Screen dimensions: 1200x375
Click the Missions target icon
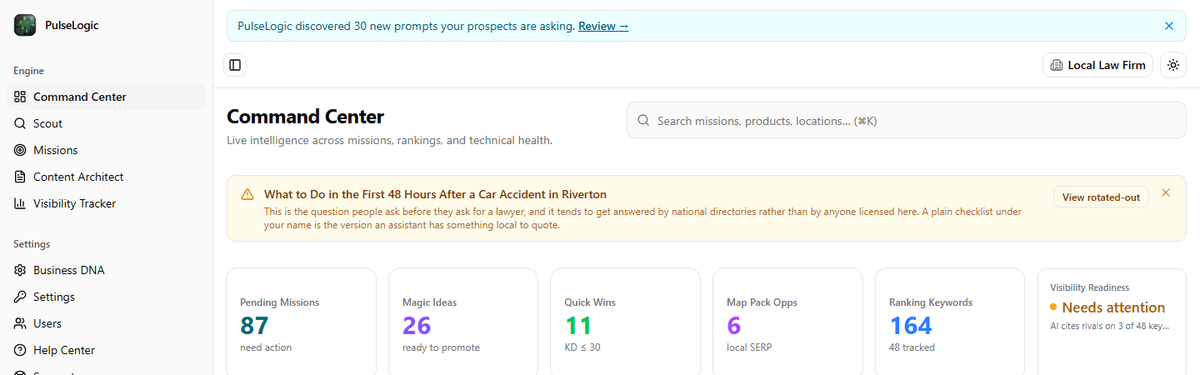pyautogui.click(x=20, y=150)
